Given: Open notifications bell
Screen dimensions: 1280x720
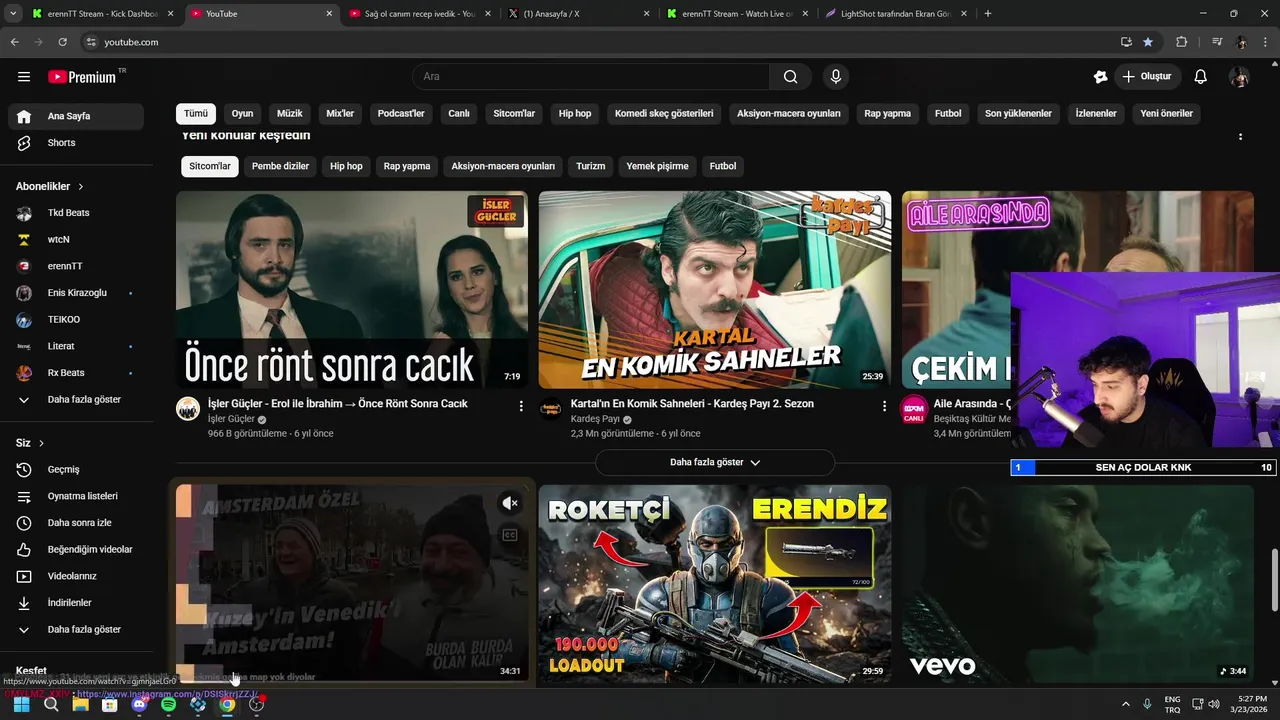Looking at the screenshot, I should pyautogui.click(x=1200, y=76).
